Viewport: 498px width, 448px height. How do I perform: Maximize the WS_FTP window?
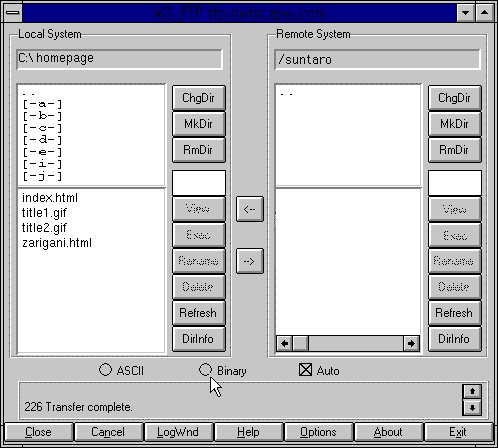484,13
